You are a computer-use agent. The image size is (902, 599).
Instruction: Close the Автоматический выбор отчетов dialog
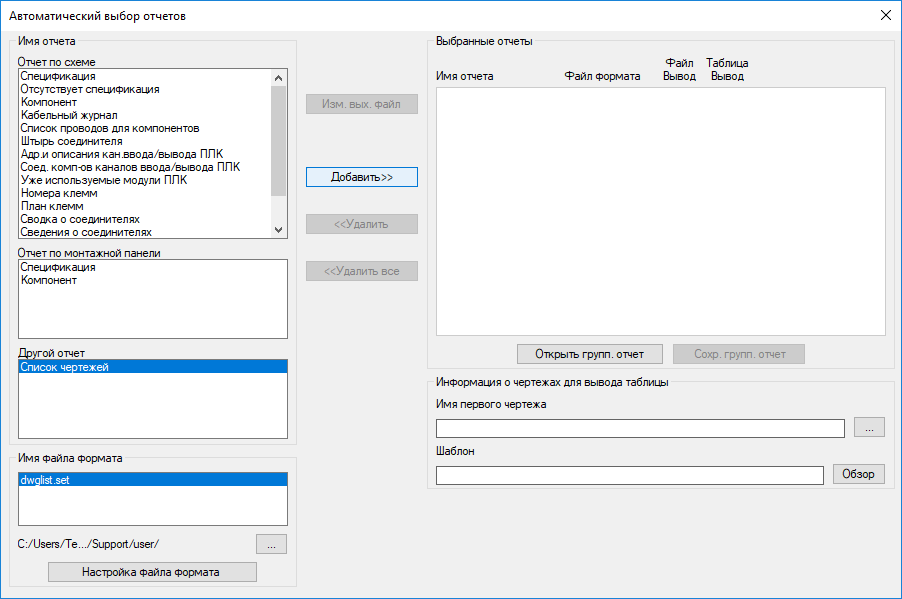[x=885, y=15]
